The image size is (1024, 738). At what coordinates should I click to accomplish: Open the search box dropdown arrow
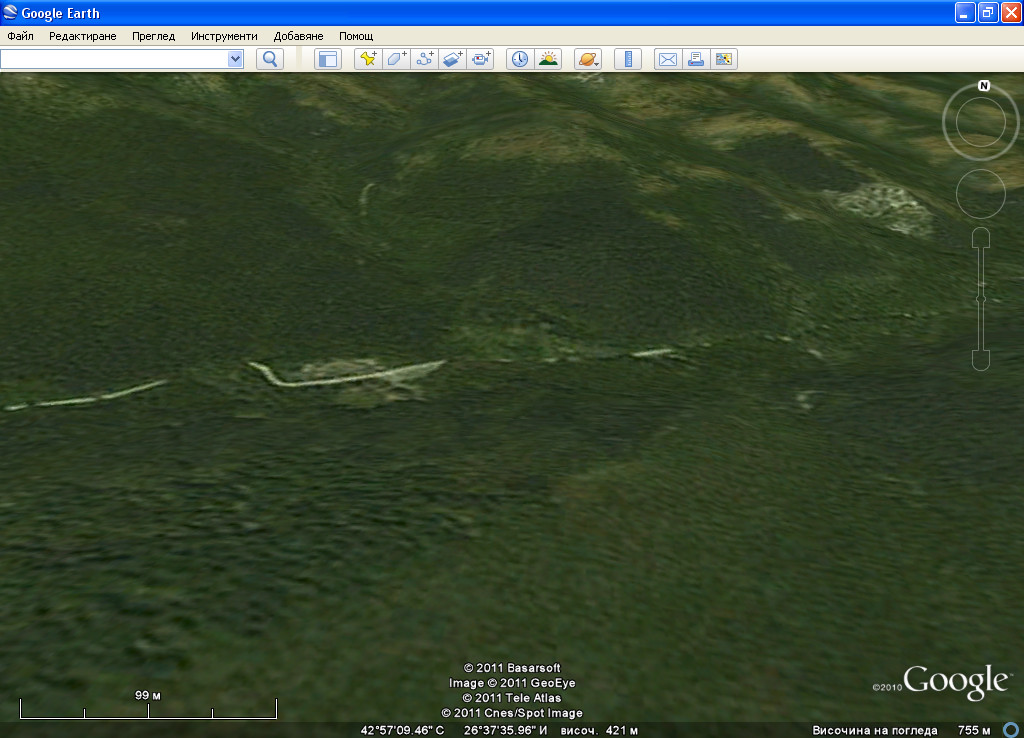[235, 59]
